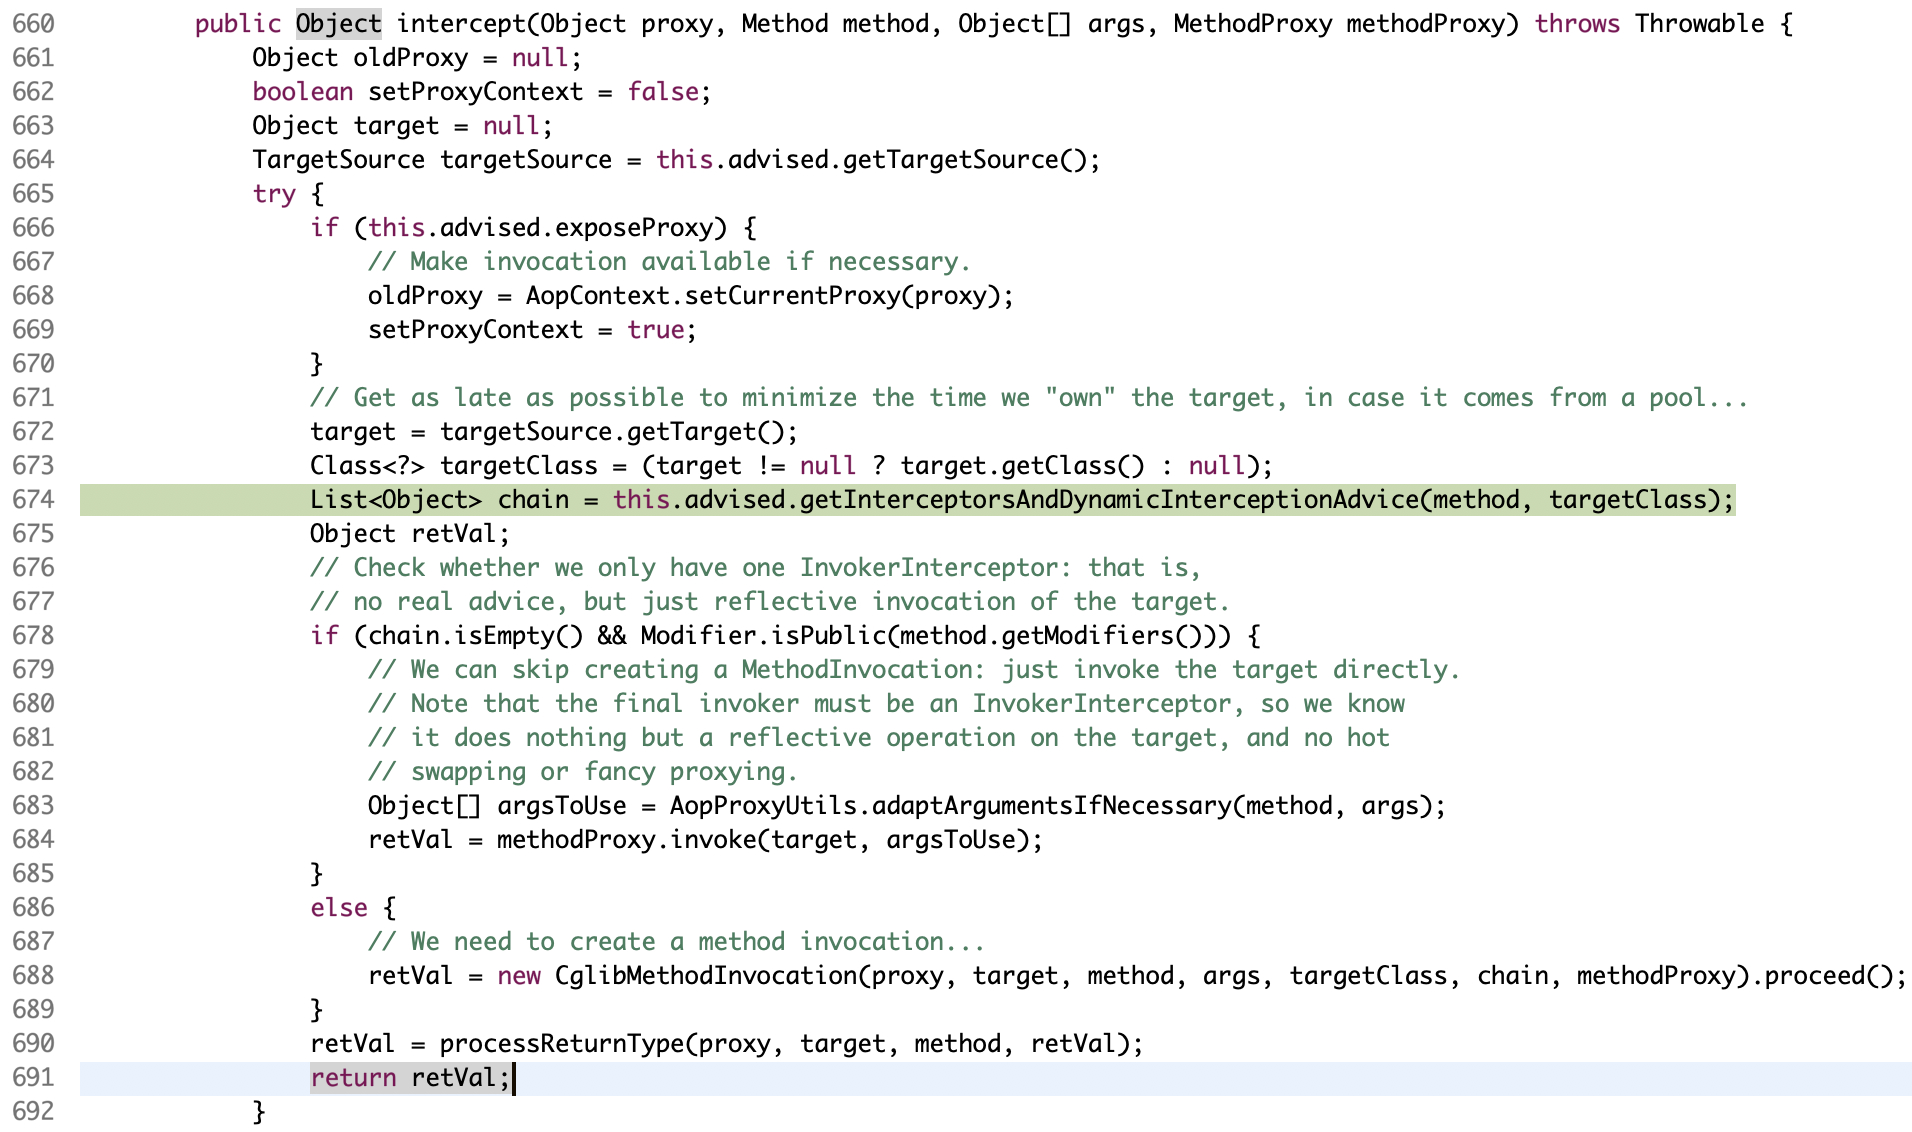The width and height of the screenshot is (1912, 1132).
Task: Click 'targetSource.getTarget()' on line 672
Action: point(612,432)
